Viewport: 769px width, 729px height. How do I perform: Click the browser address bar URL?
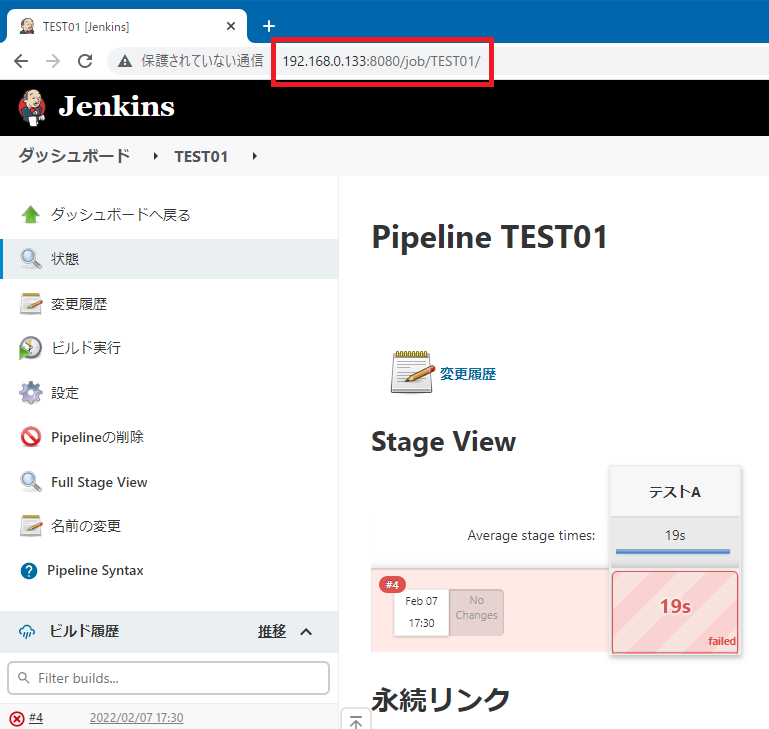pos(382,61)
